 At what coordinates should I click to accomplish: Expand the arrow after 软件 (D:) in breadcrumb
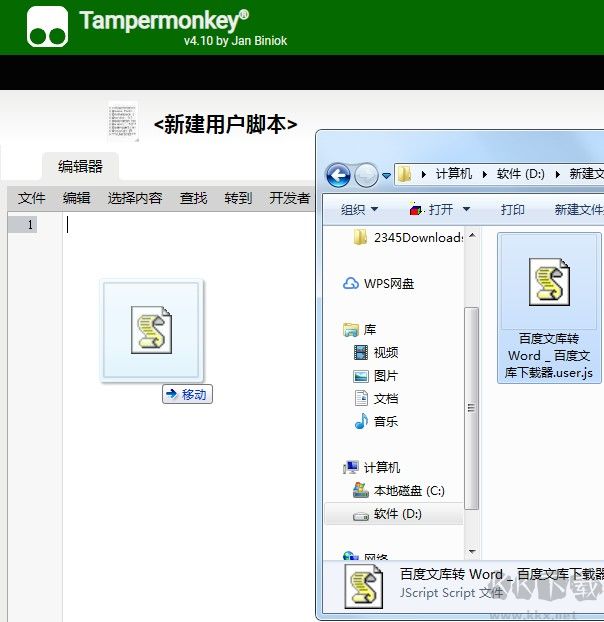coord(558,175)
